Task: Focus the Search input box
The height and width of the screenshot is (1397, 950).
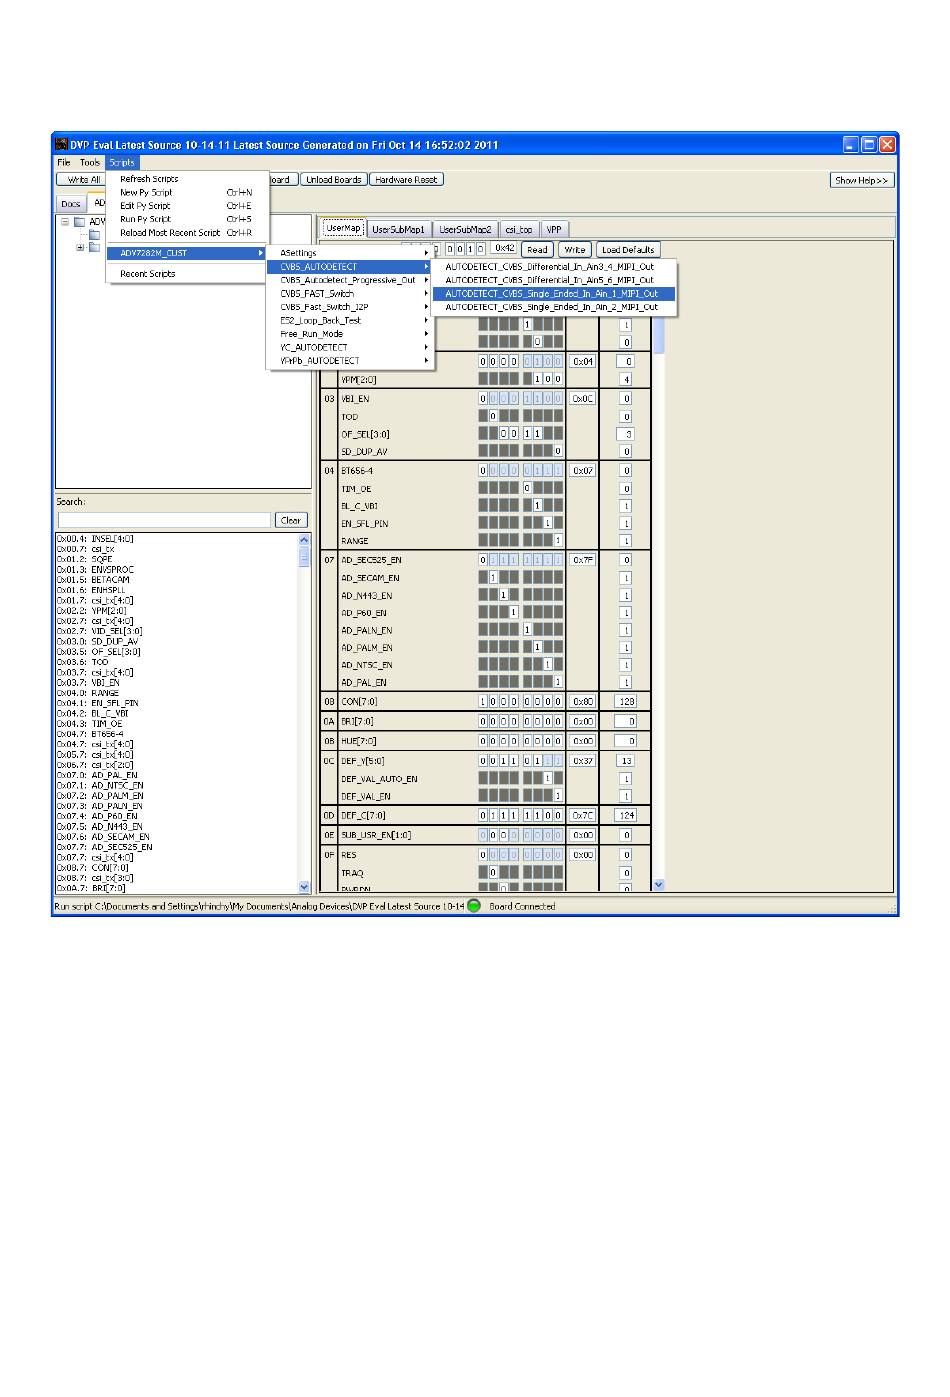Action: pos(164,520)
